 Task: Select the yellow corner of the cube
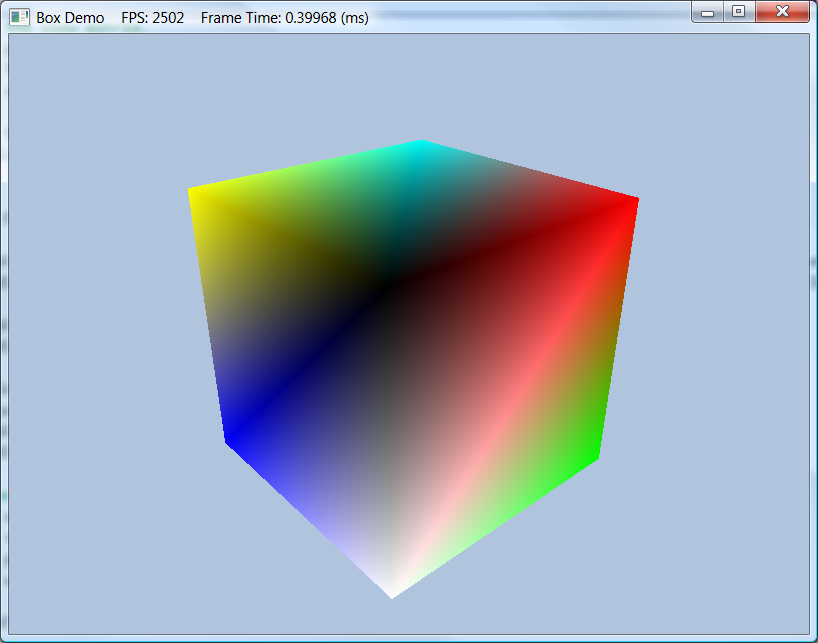coord(194,192)
